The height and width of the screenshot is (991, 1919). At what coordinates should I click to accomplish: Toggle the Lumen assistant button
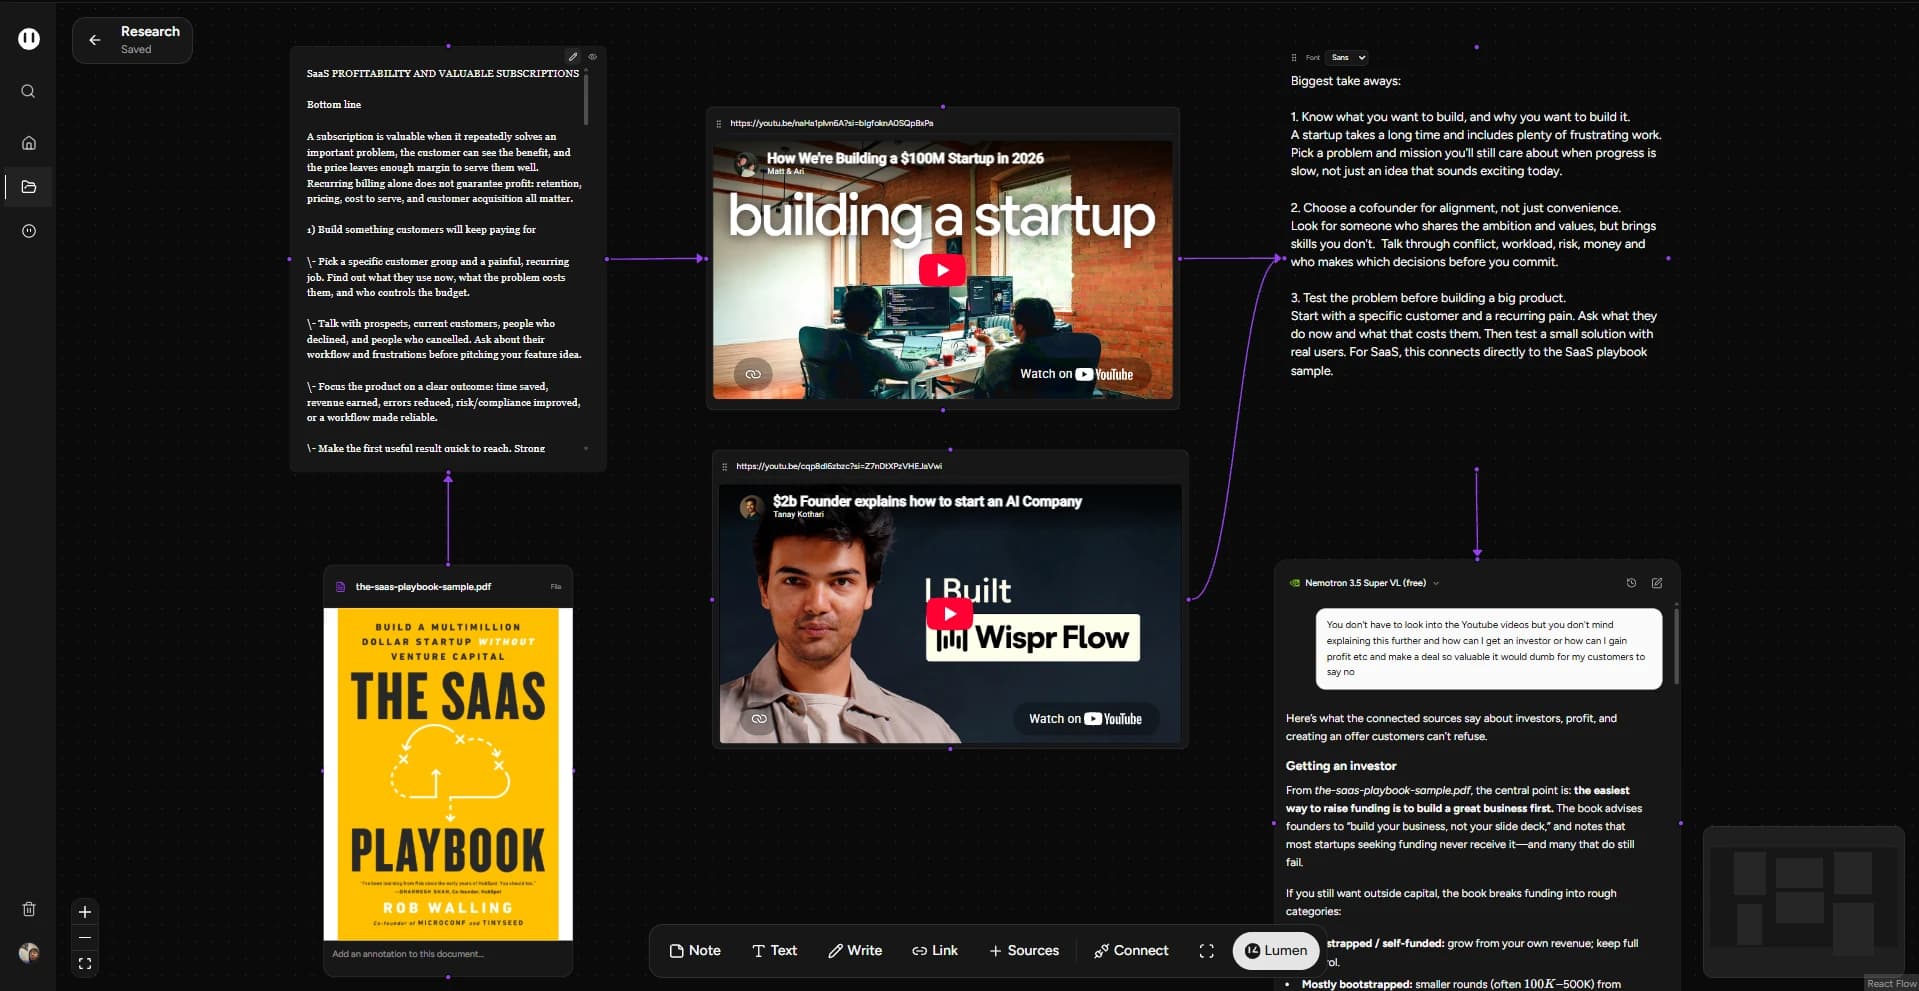coord(1276,951)
